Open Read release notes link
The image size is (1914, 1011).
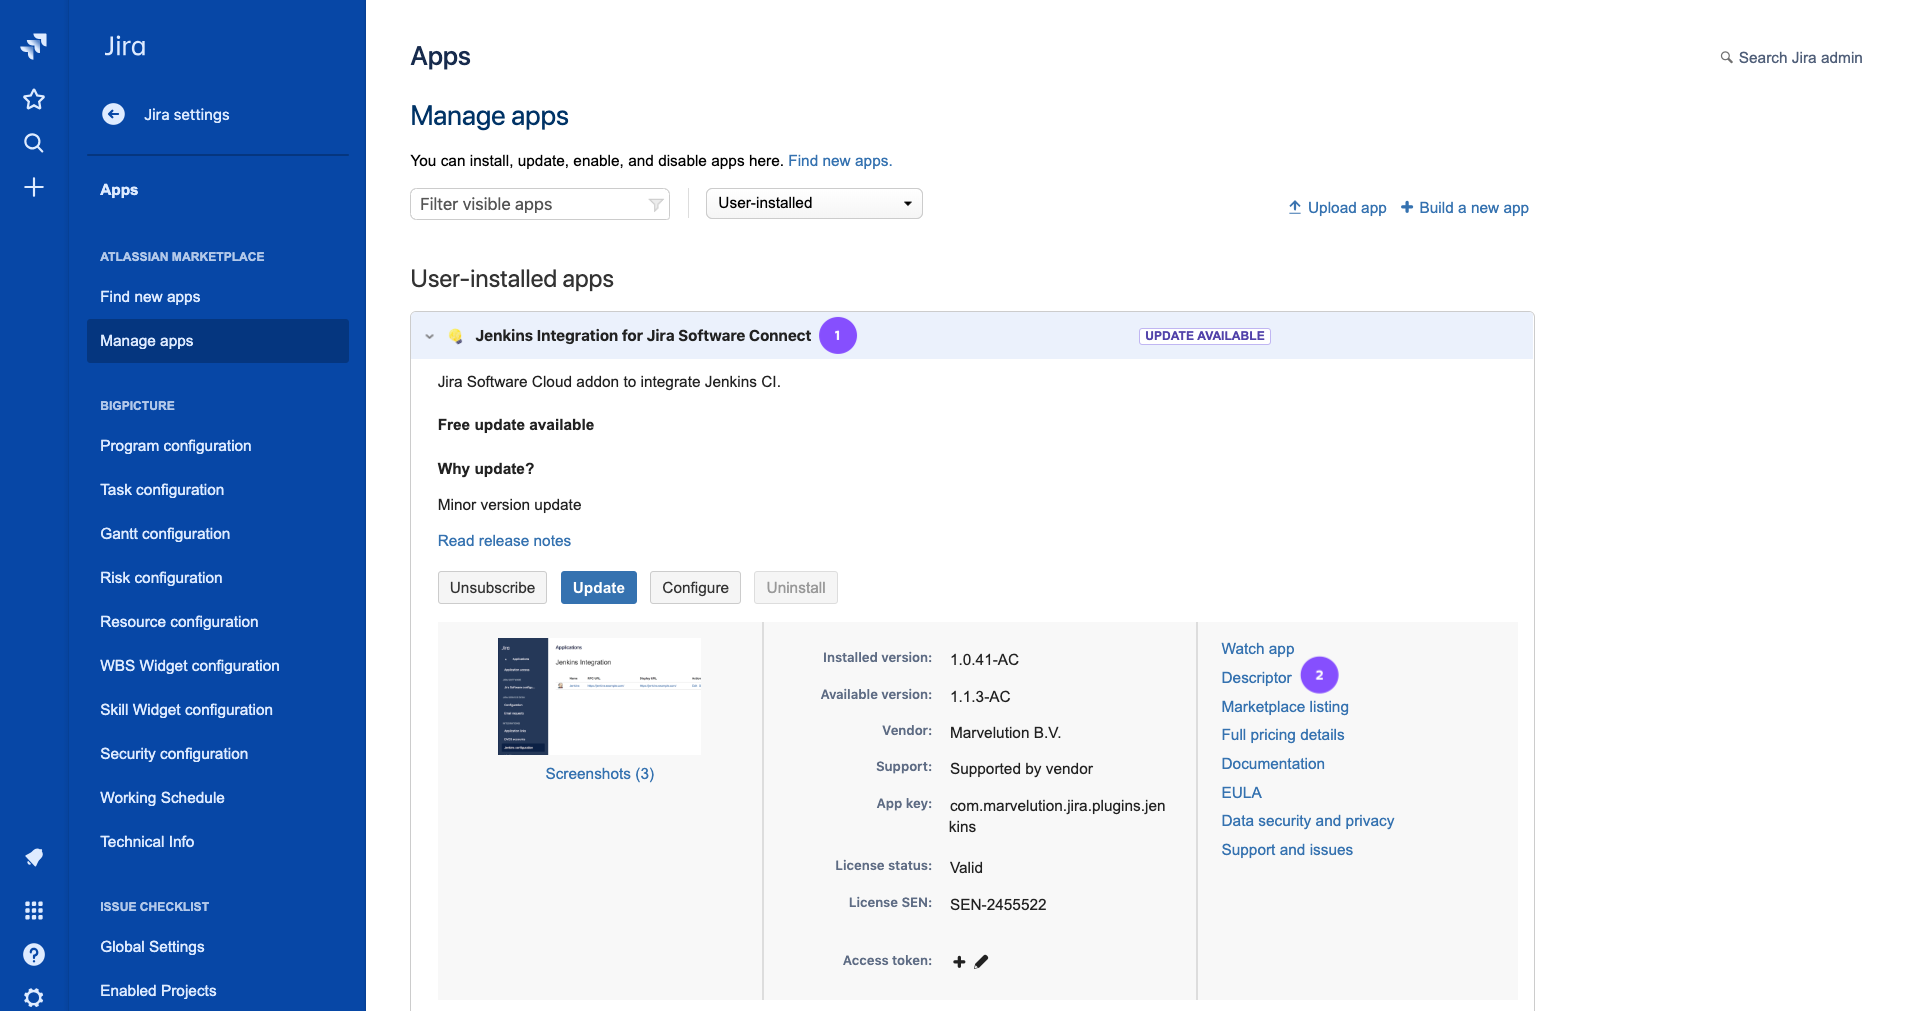[504, 541]
